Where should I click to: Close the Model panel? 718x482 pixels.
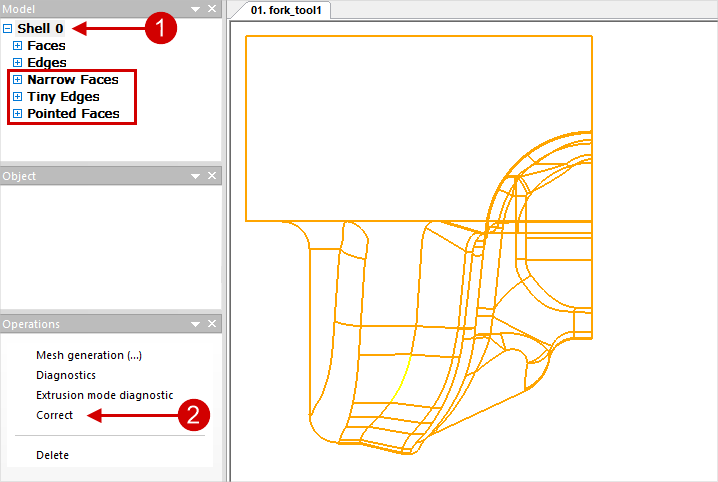point(211,9)
